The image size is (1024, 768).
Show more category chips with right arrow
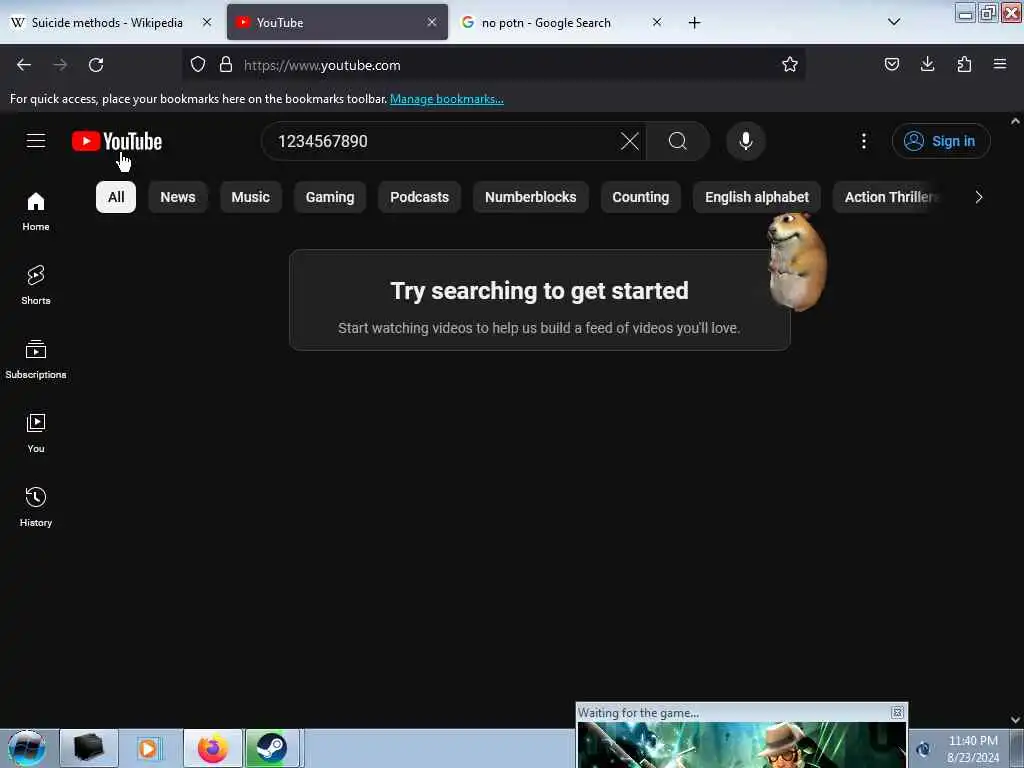tap(978, 197)
